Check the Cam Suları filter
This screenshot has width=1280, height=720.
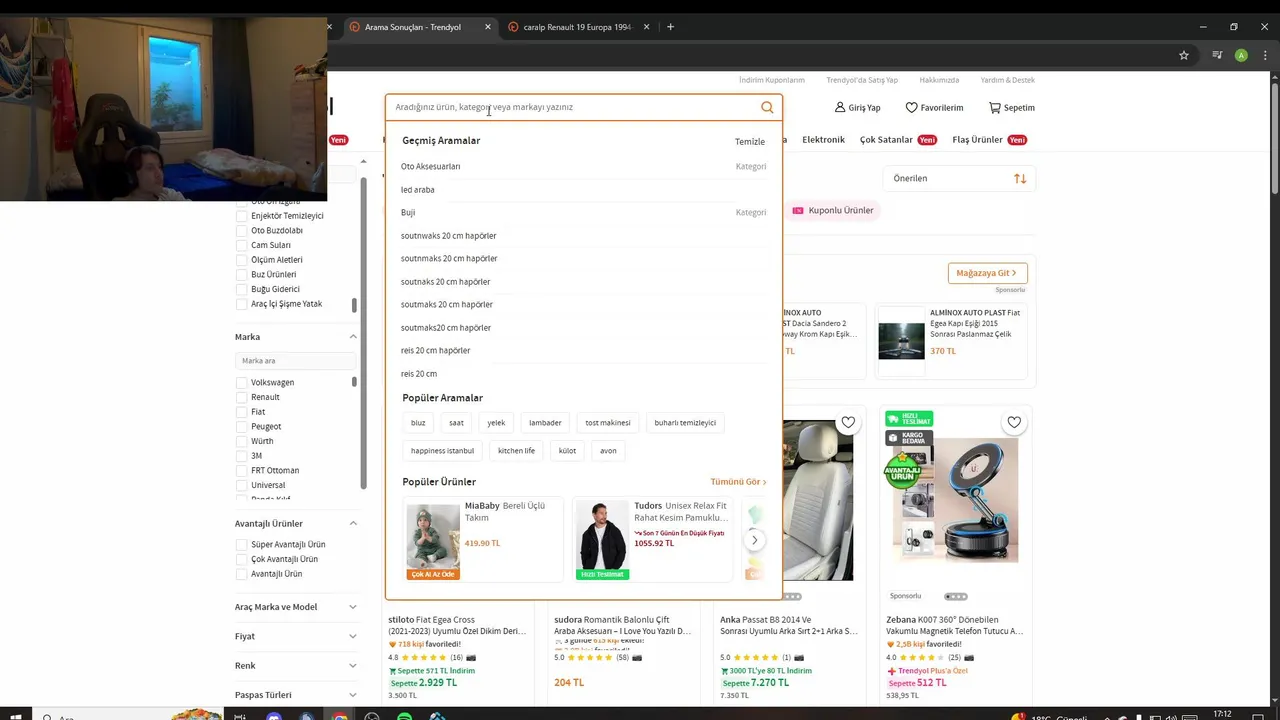pos(241,245)
